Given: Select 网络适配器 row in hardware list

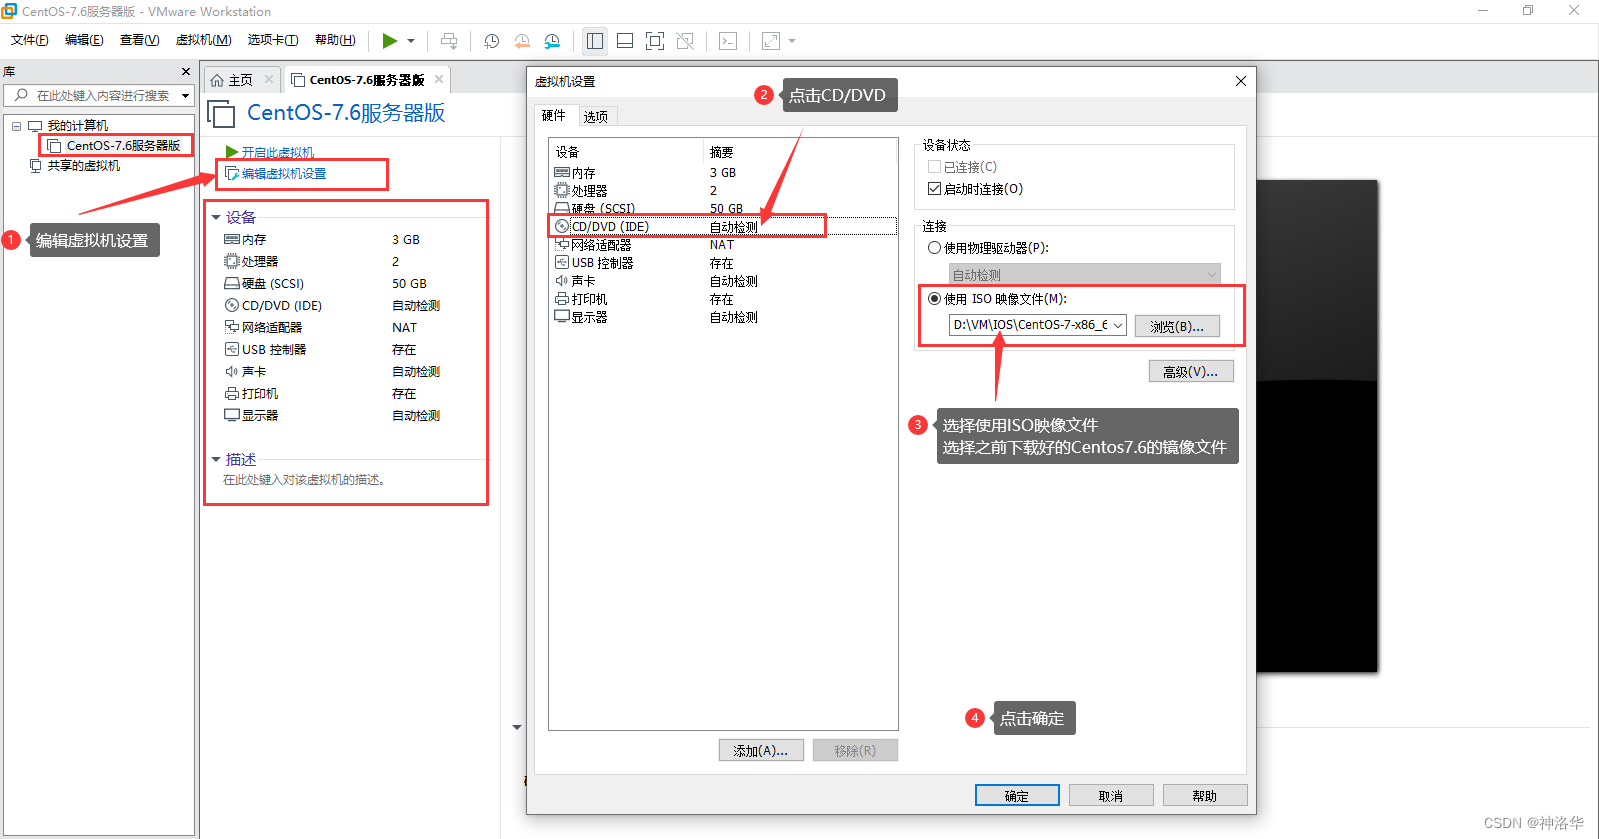Looking at the screenshot, I should pos(723,245).
